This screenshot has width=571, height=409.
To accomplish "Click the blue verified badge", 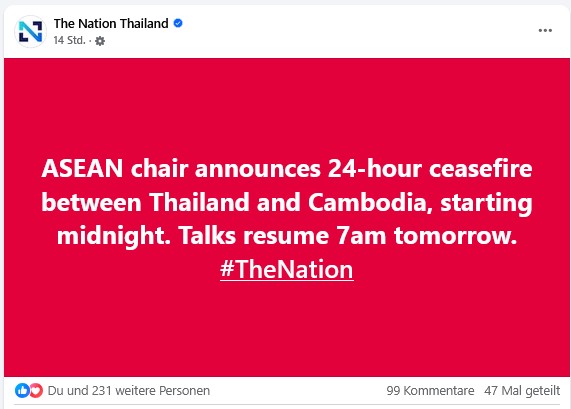I will [178, 23].
